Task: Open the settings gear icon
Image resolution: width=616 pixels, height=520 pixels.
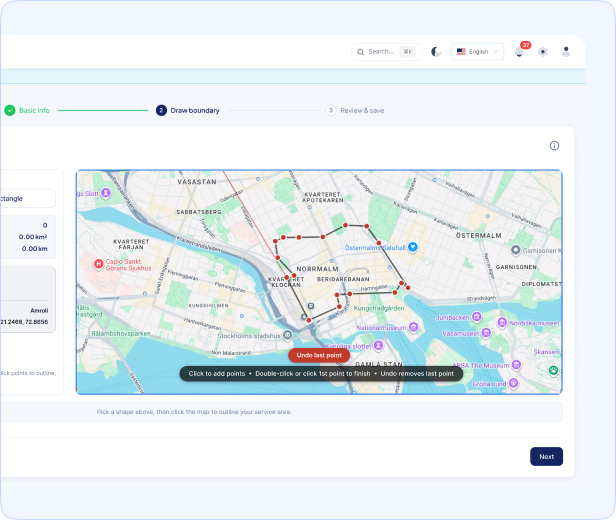Action: pos(543,51)
